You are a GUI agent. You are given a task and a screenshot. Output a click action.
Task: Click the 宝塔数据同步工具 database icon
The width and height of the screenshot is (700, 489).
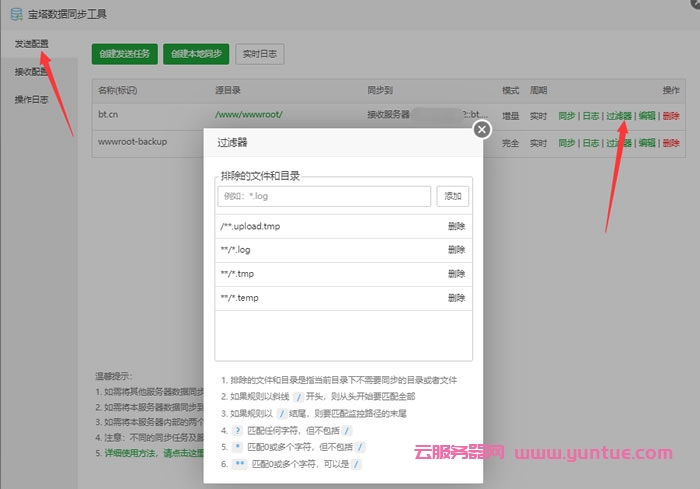[16, 14]
